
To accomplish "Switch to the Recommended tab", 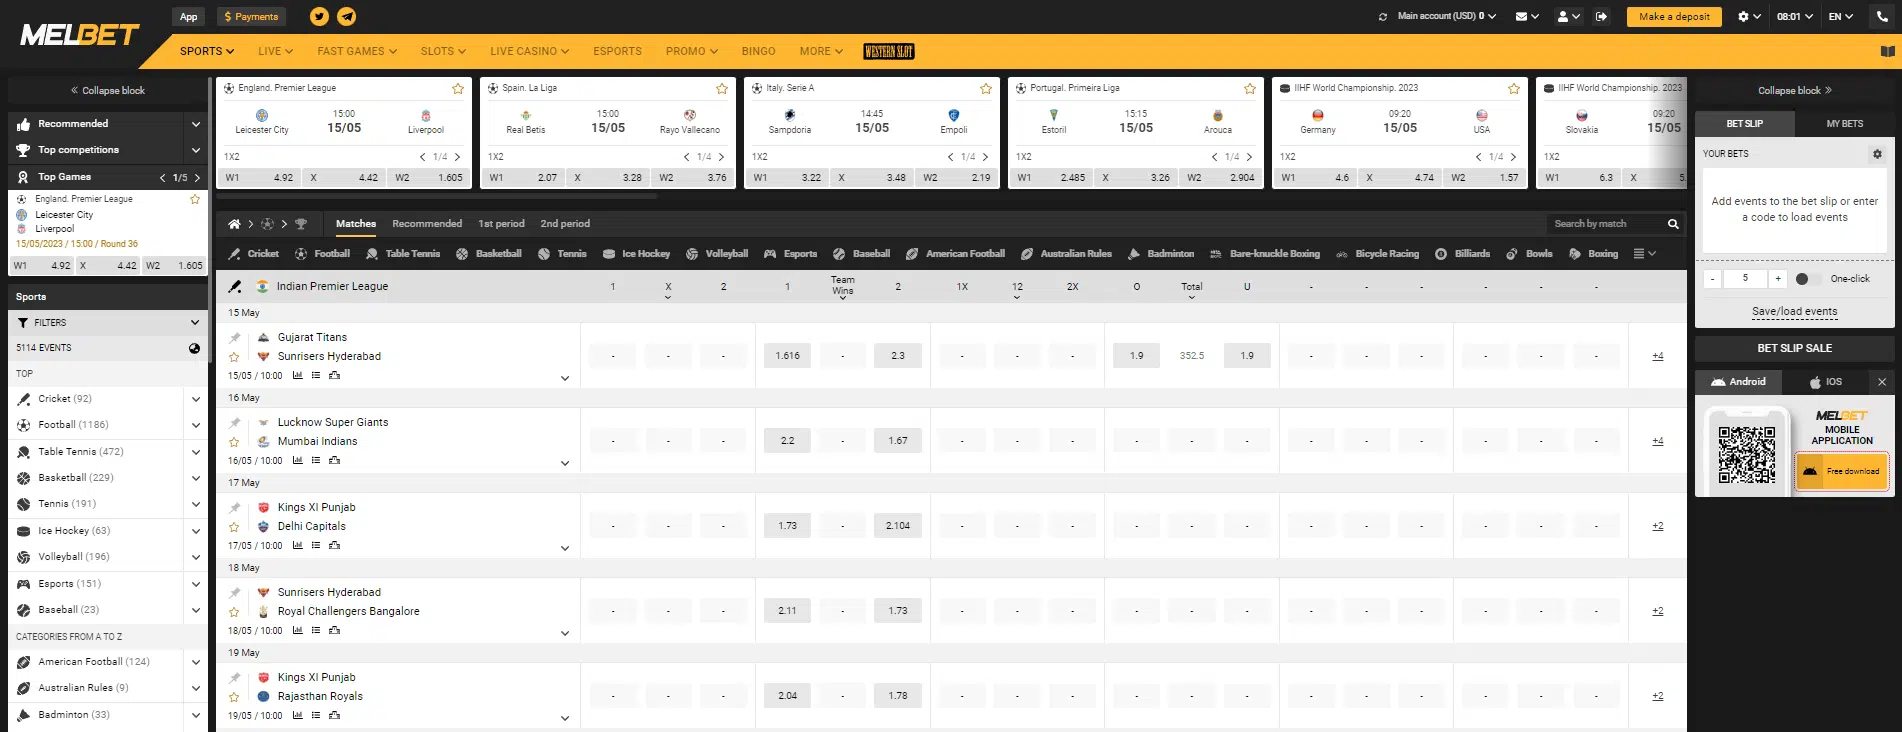I will pos(427,224).
